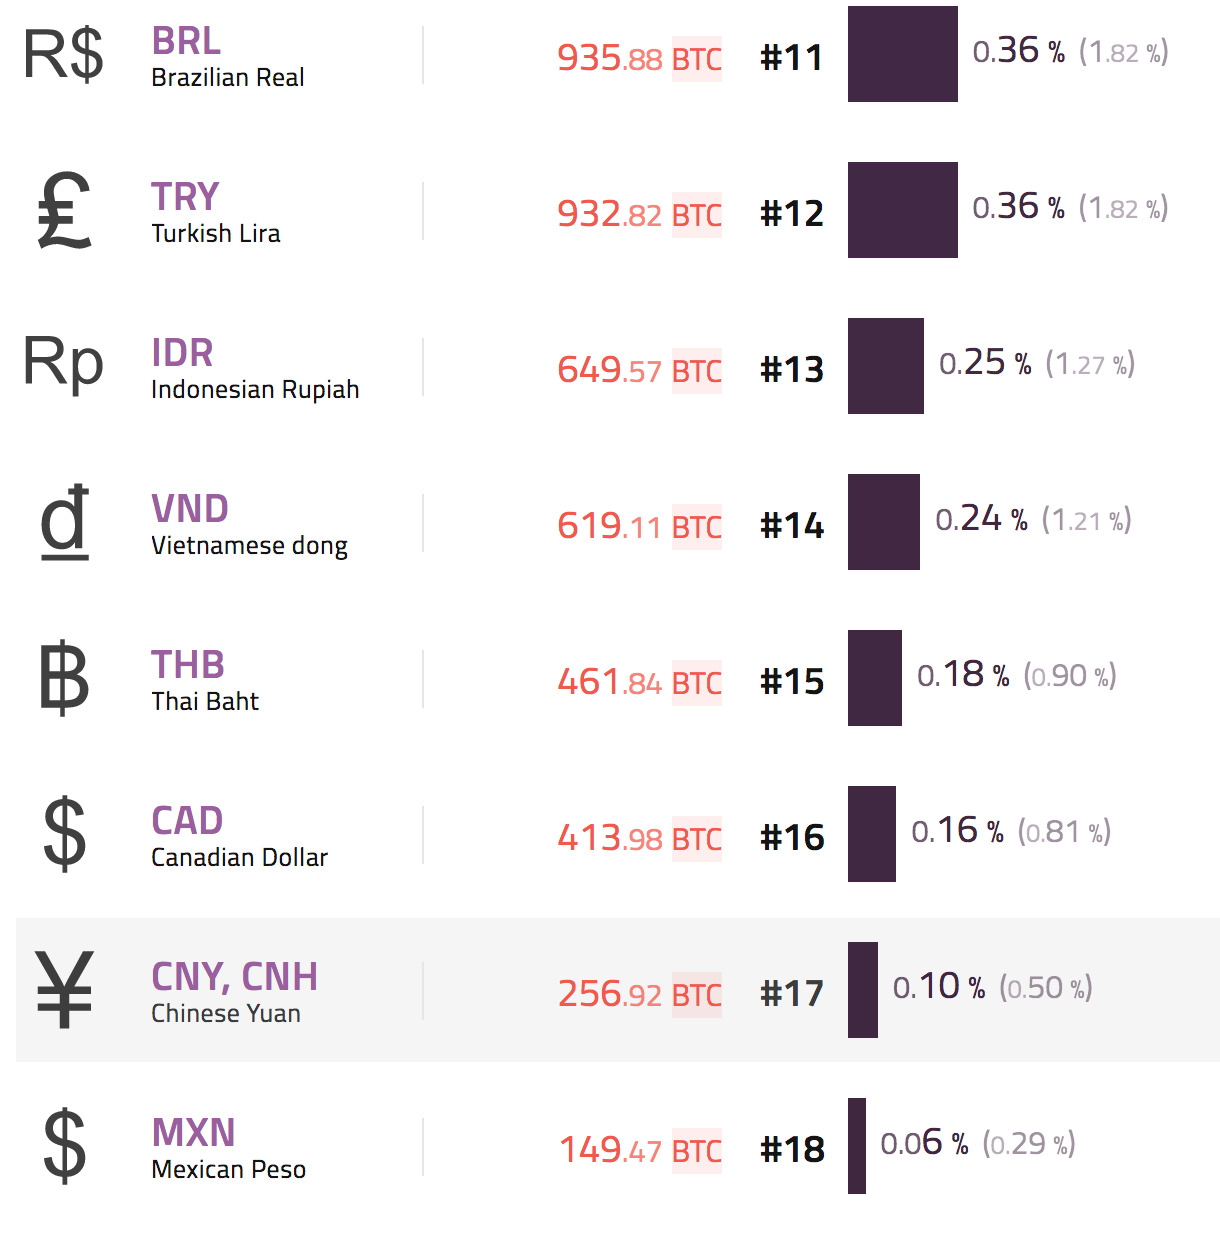Click the Brazilian Real R$ symbol icon

point(63,55)
